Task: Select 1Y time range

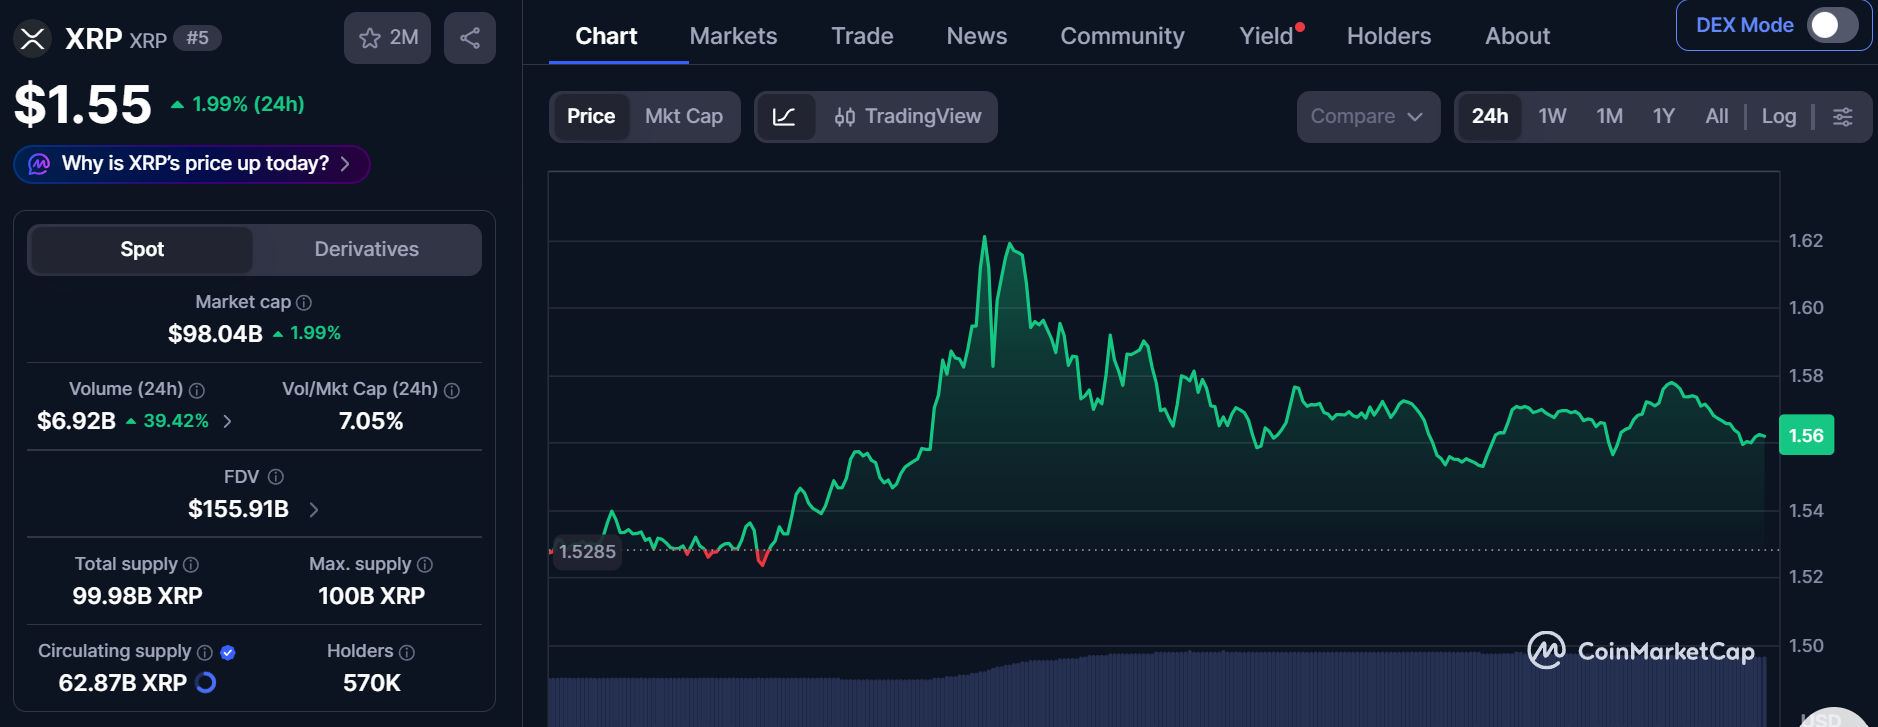Action: [x=1664, y=117]
